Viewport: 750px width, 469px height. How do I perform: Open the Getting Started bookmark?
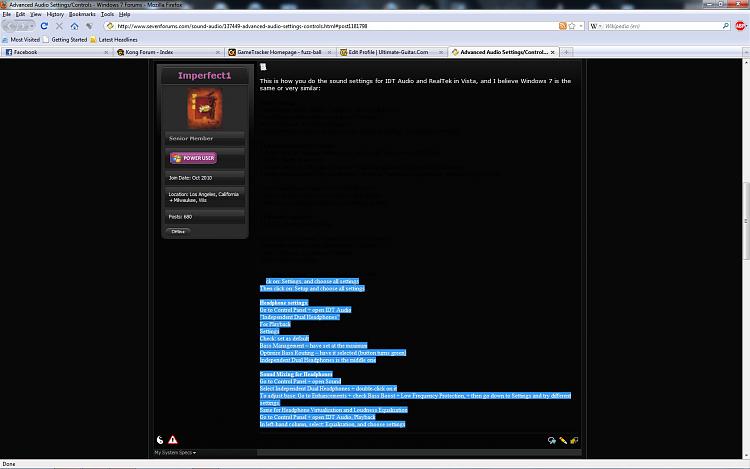(x=65, y=40)
